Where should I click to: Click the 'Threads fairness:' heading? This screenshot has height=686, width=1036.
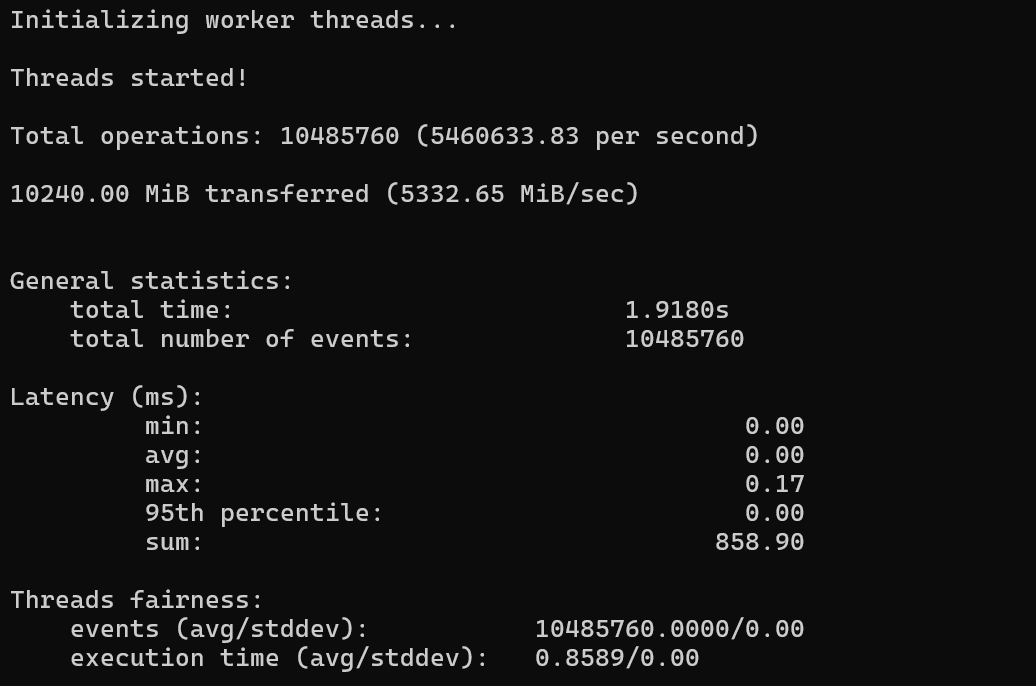(x=136, y=601)
